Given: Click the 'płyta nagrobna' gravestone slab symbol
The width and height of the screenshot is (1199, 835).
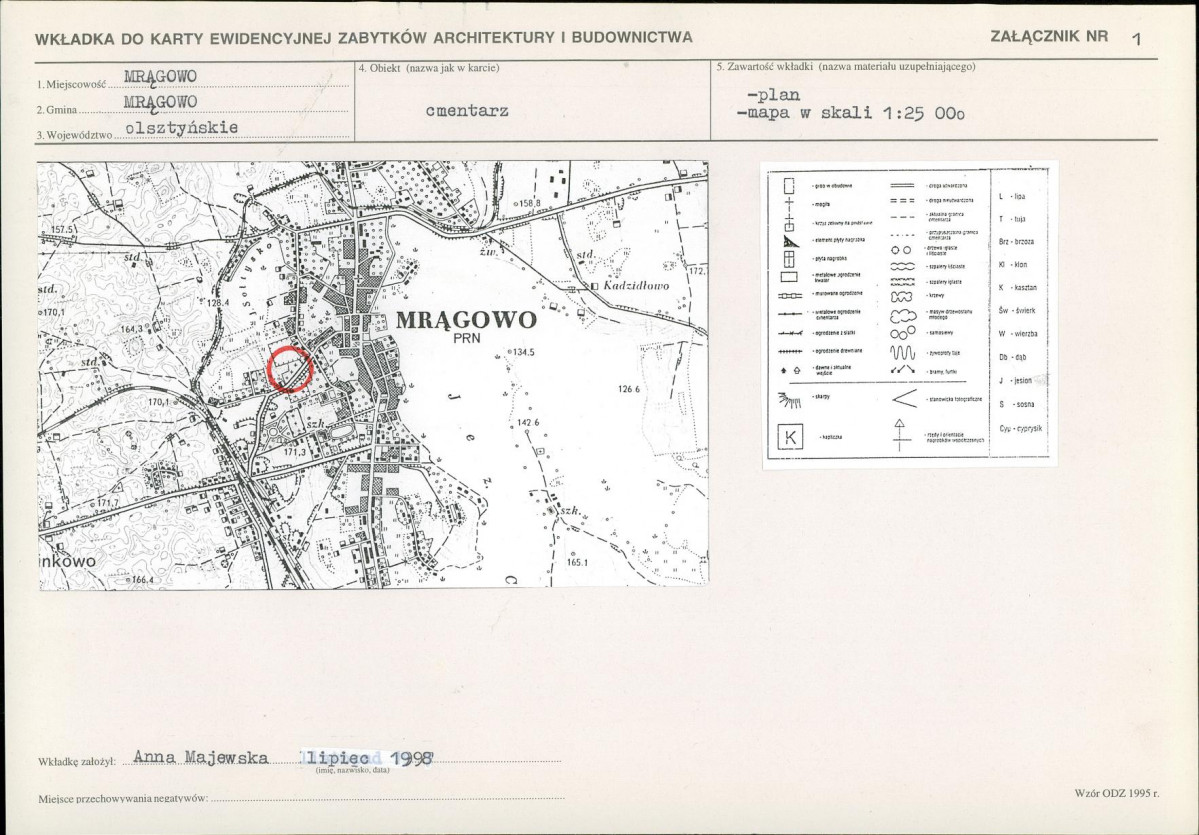Looking at the screenshot, I should 789,258.
